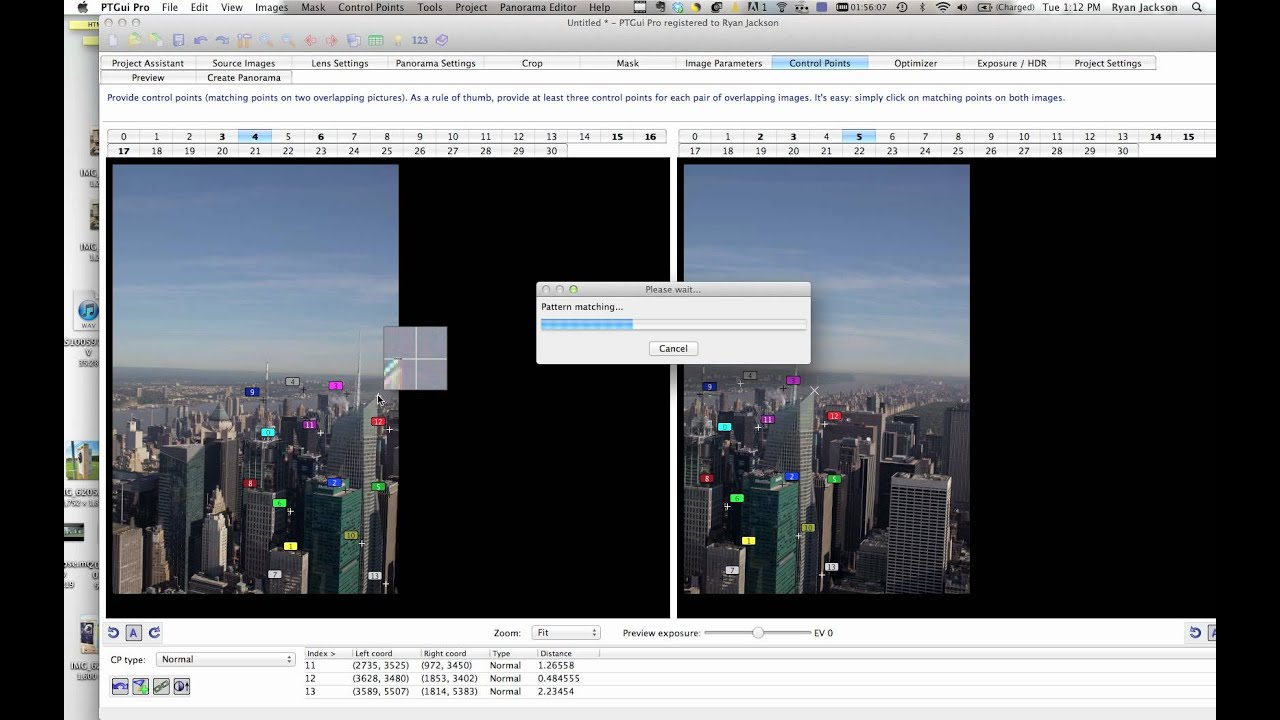
Task: Open the Images menu
Action: click(x=271, y=7)
